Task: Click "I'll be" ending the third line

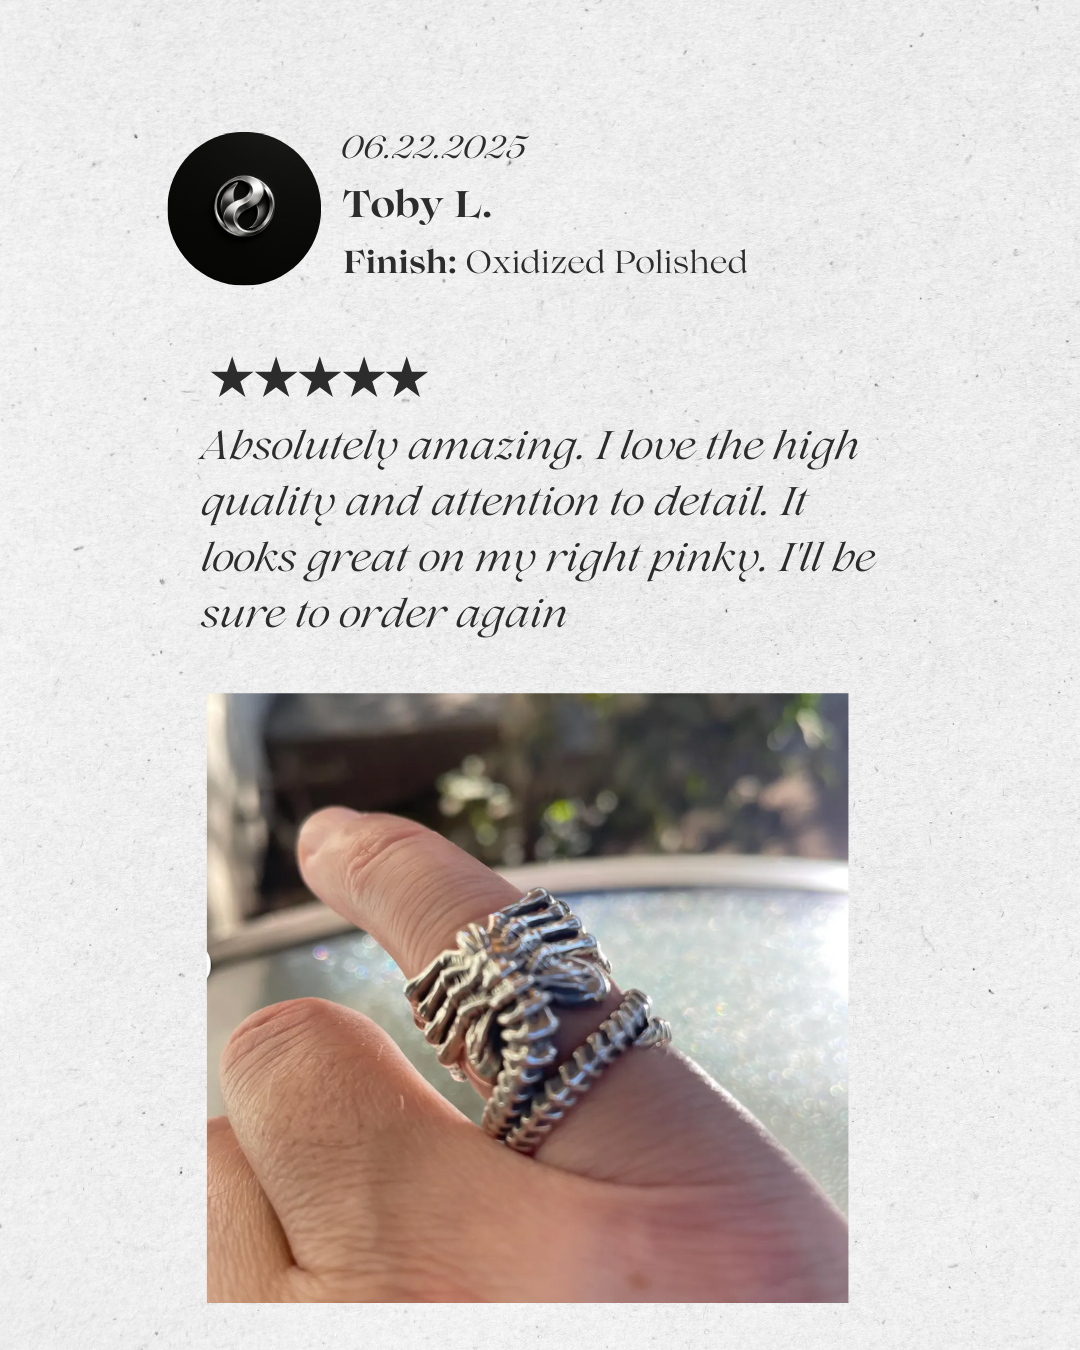Action: click(x=826, y=558)
